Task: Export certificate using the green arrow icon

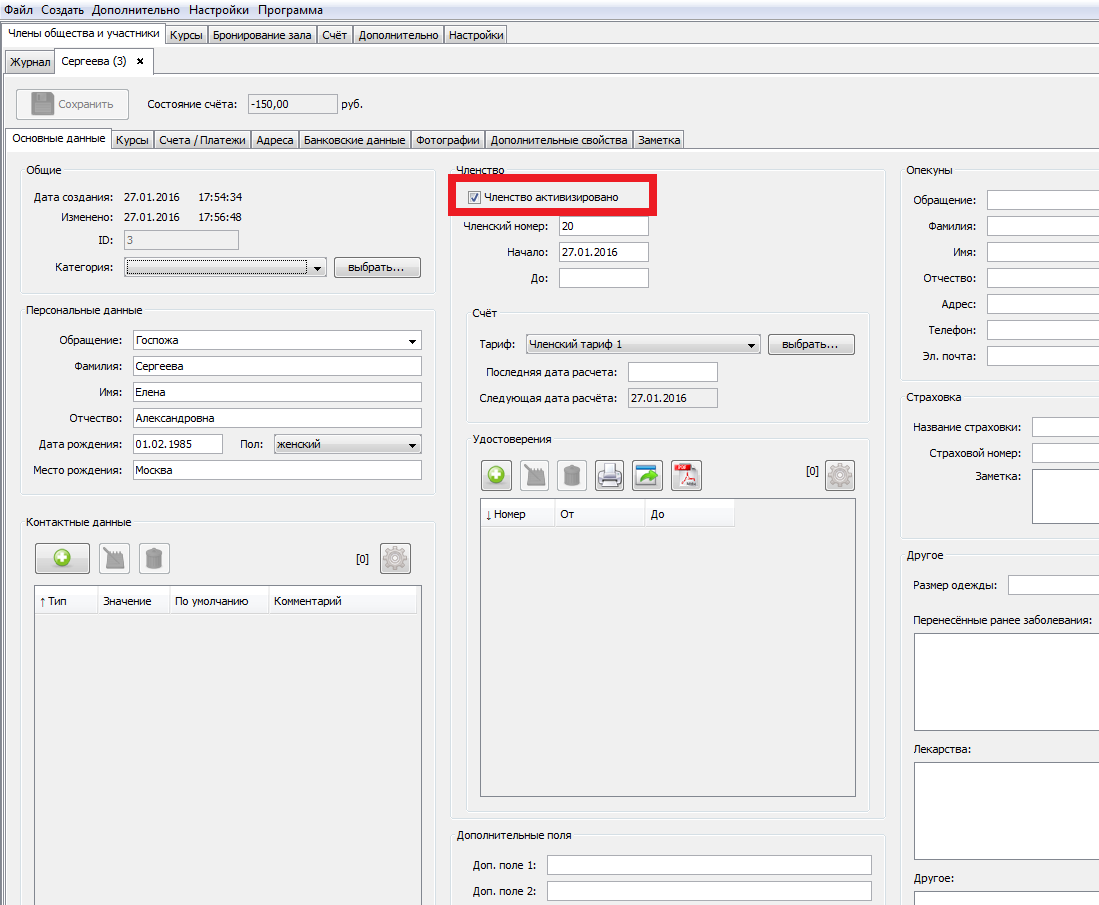Action: pyautogui.click(x=648, y=475)
